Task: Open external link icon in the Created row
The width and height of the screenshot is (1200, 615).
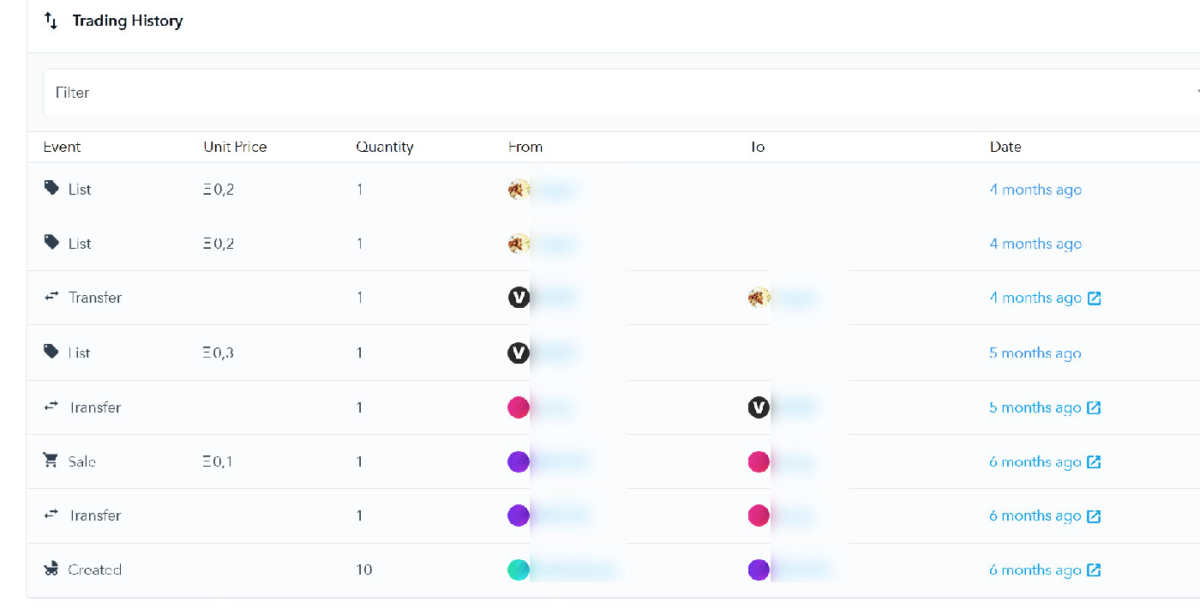Action: 1094,570
